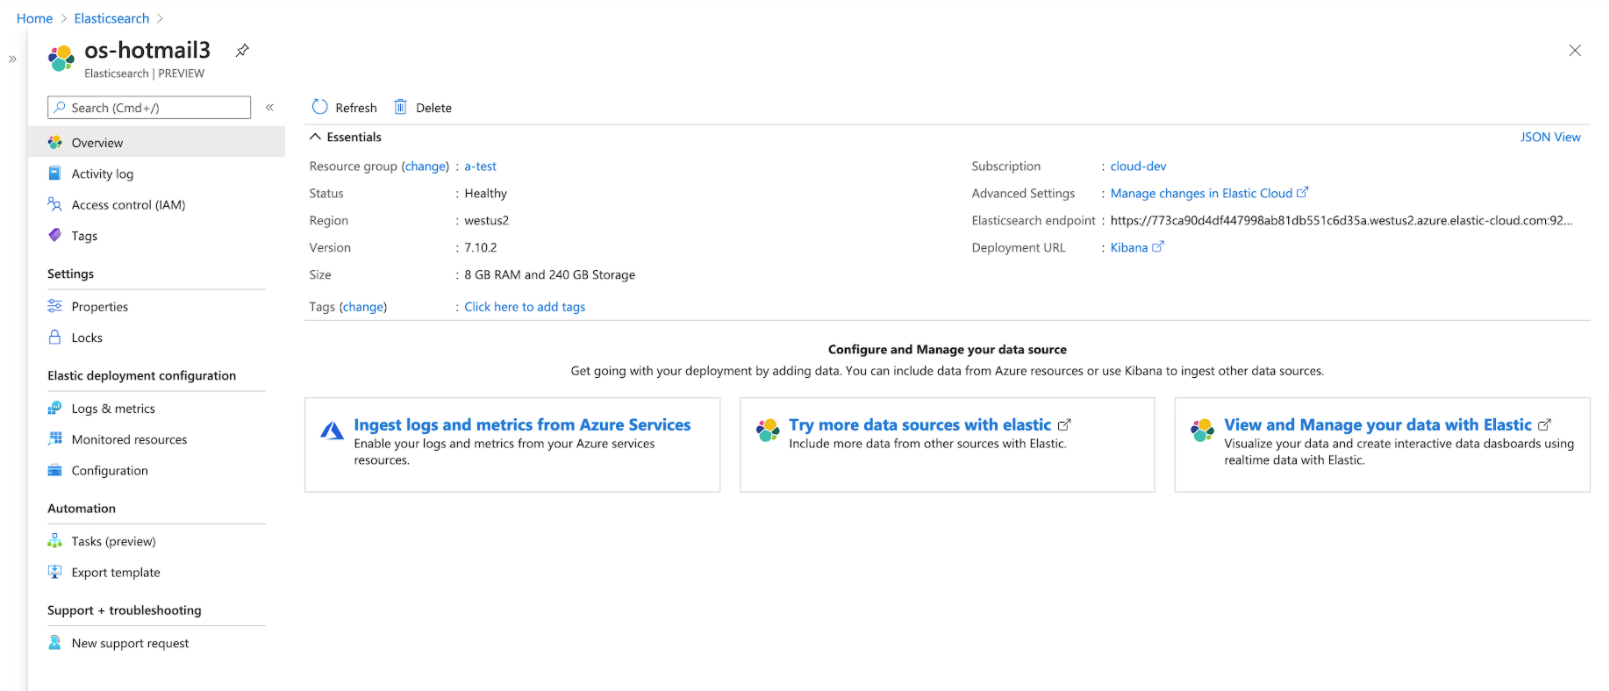
Task: Click the Azure logo on Ingest logs card
Action: pyautogui.click(x=332, y=431)
